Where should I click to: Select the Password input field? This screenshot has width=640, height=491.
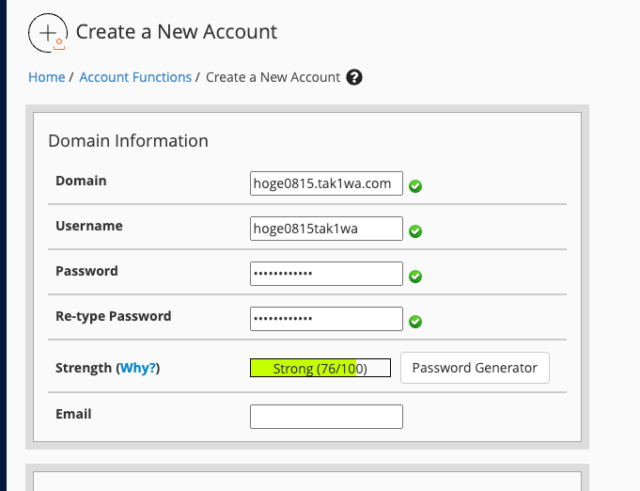[x=326, y=273]
